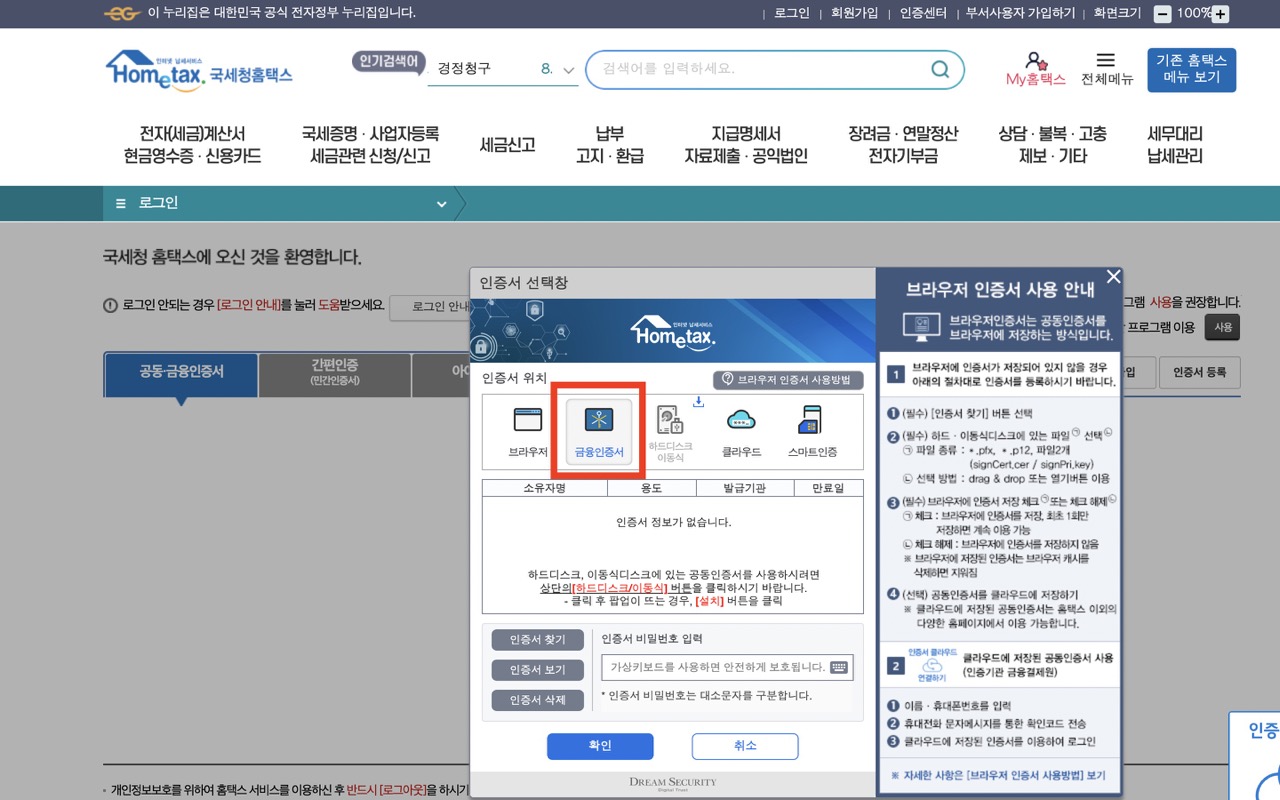Click the 사용 button next to 프로그램 이용
1280x800 pixels.
pyautogui.click(x=1224, y=327)
